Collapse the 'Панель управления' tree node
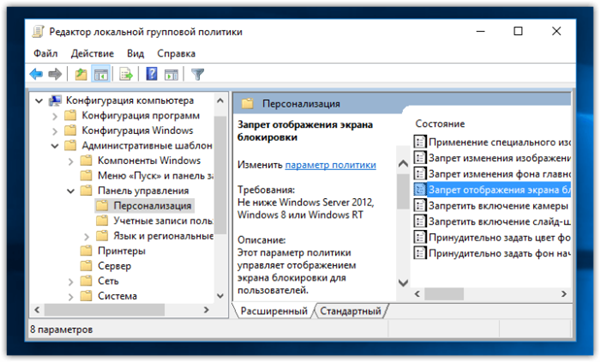This screenshot has height=362, width=600. pos(71,191)
